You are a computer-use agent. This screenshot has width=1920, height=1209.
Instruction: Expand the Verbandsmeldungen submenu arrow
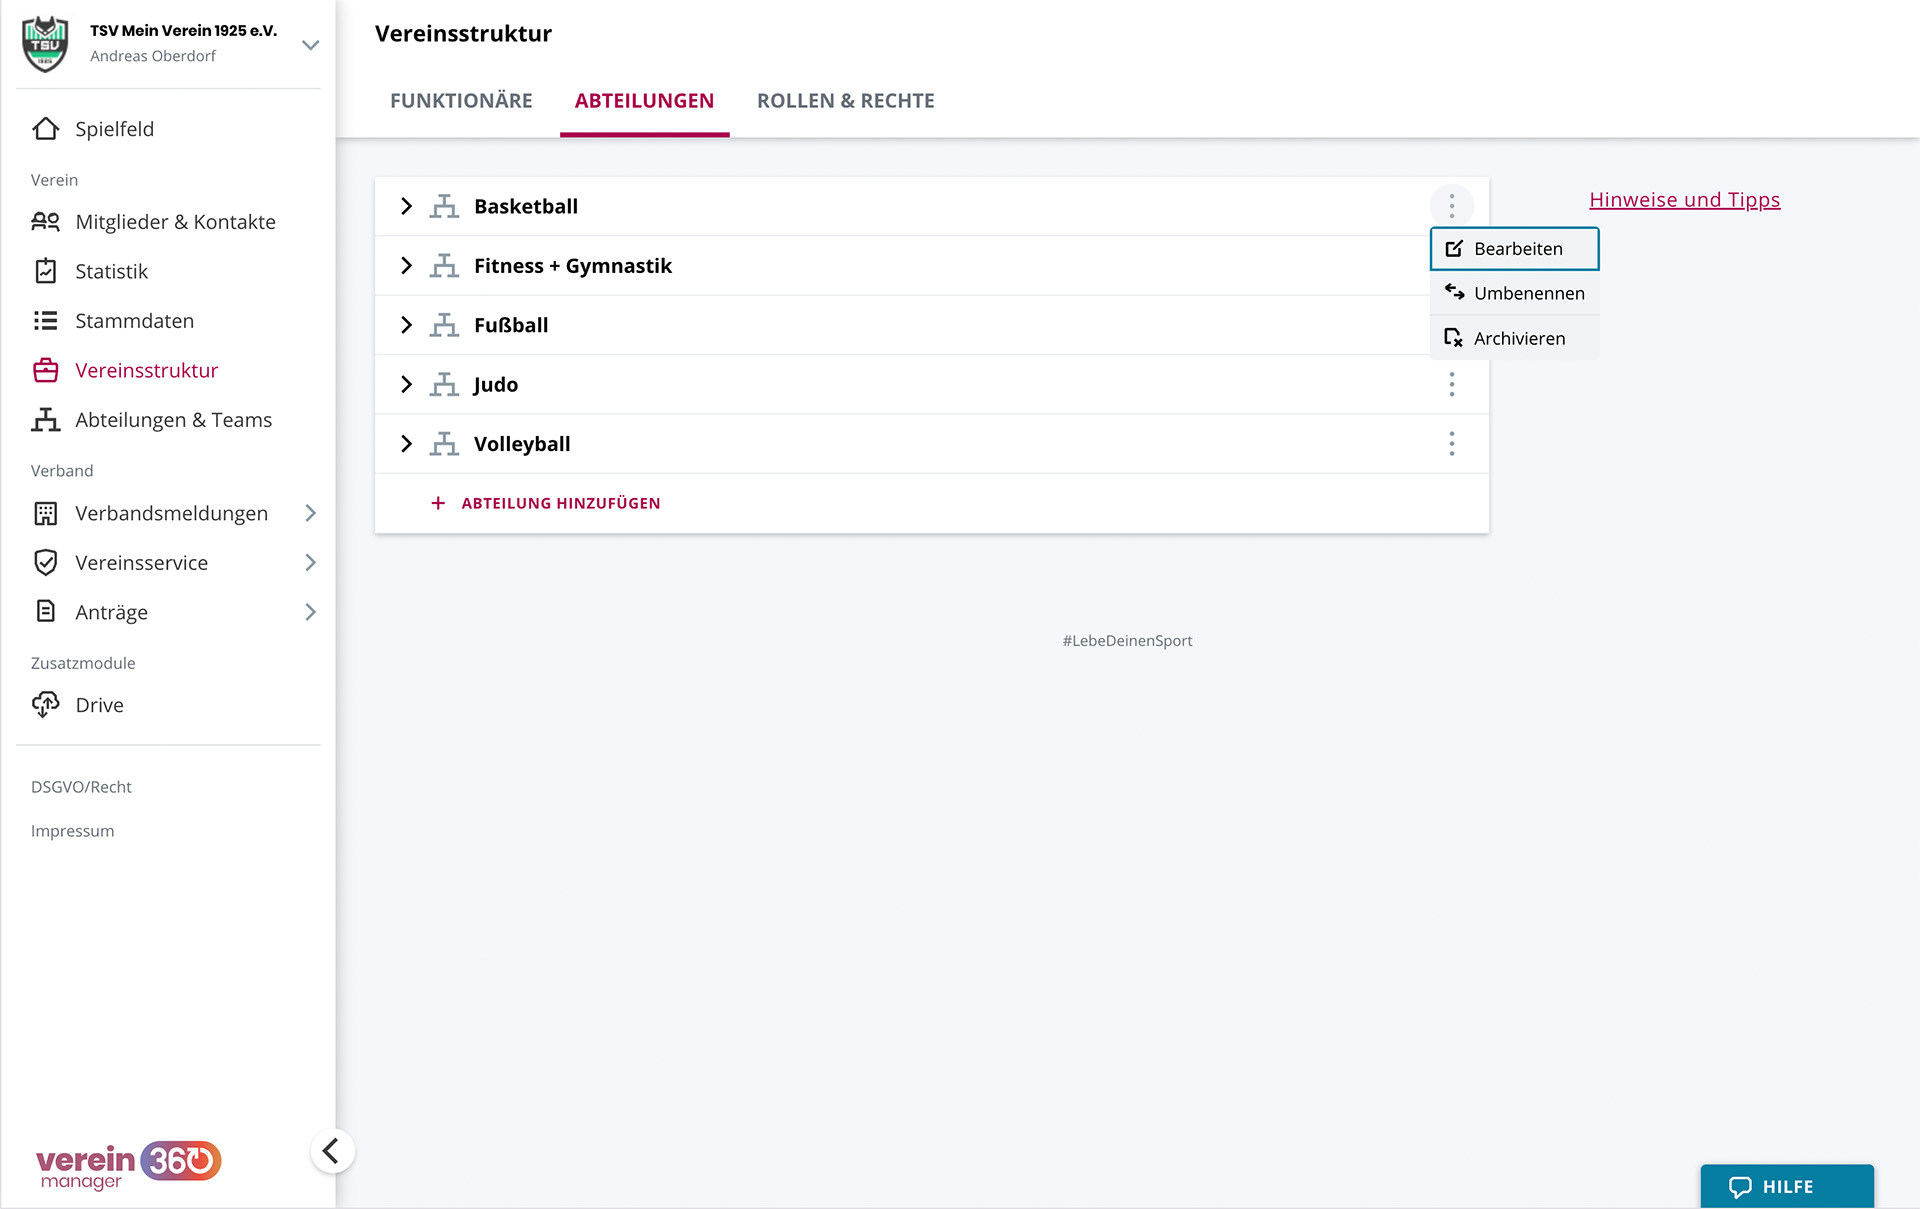(x=311, y=513)
